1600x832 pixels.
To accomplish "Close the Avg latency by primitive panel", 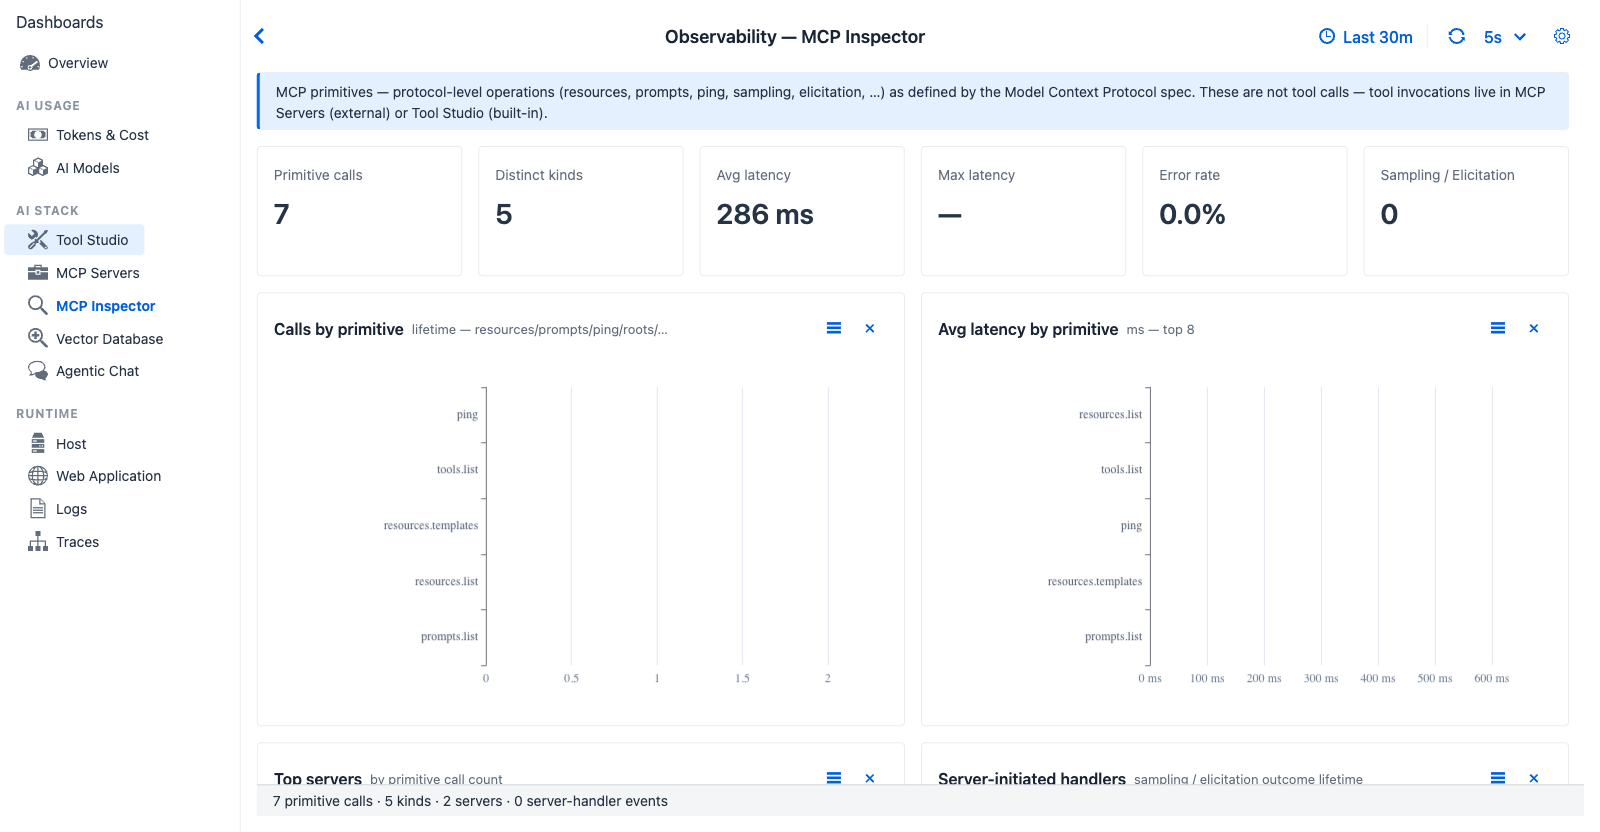I will pyautogui.click(x=1534, y=328).
